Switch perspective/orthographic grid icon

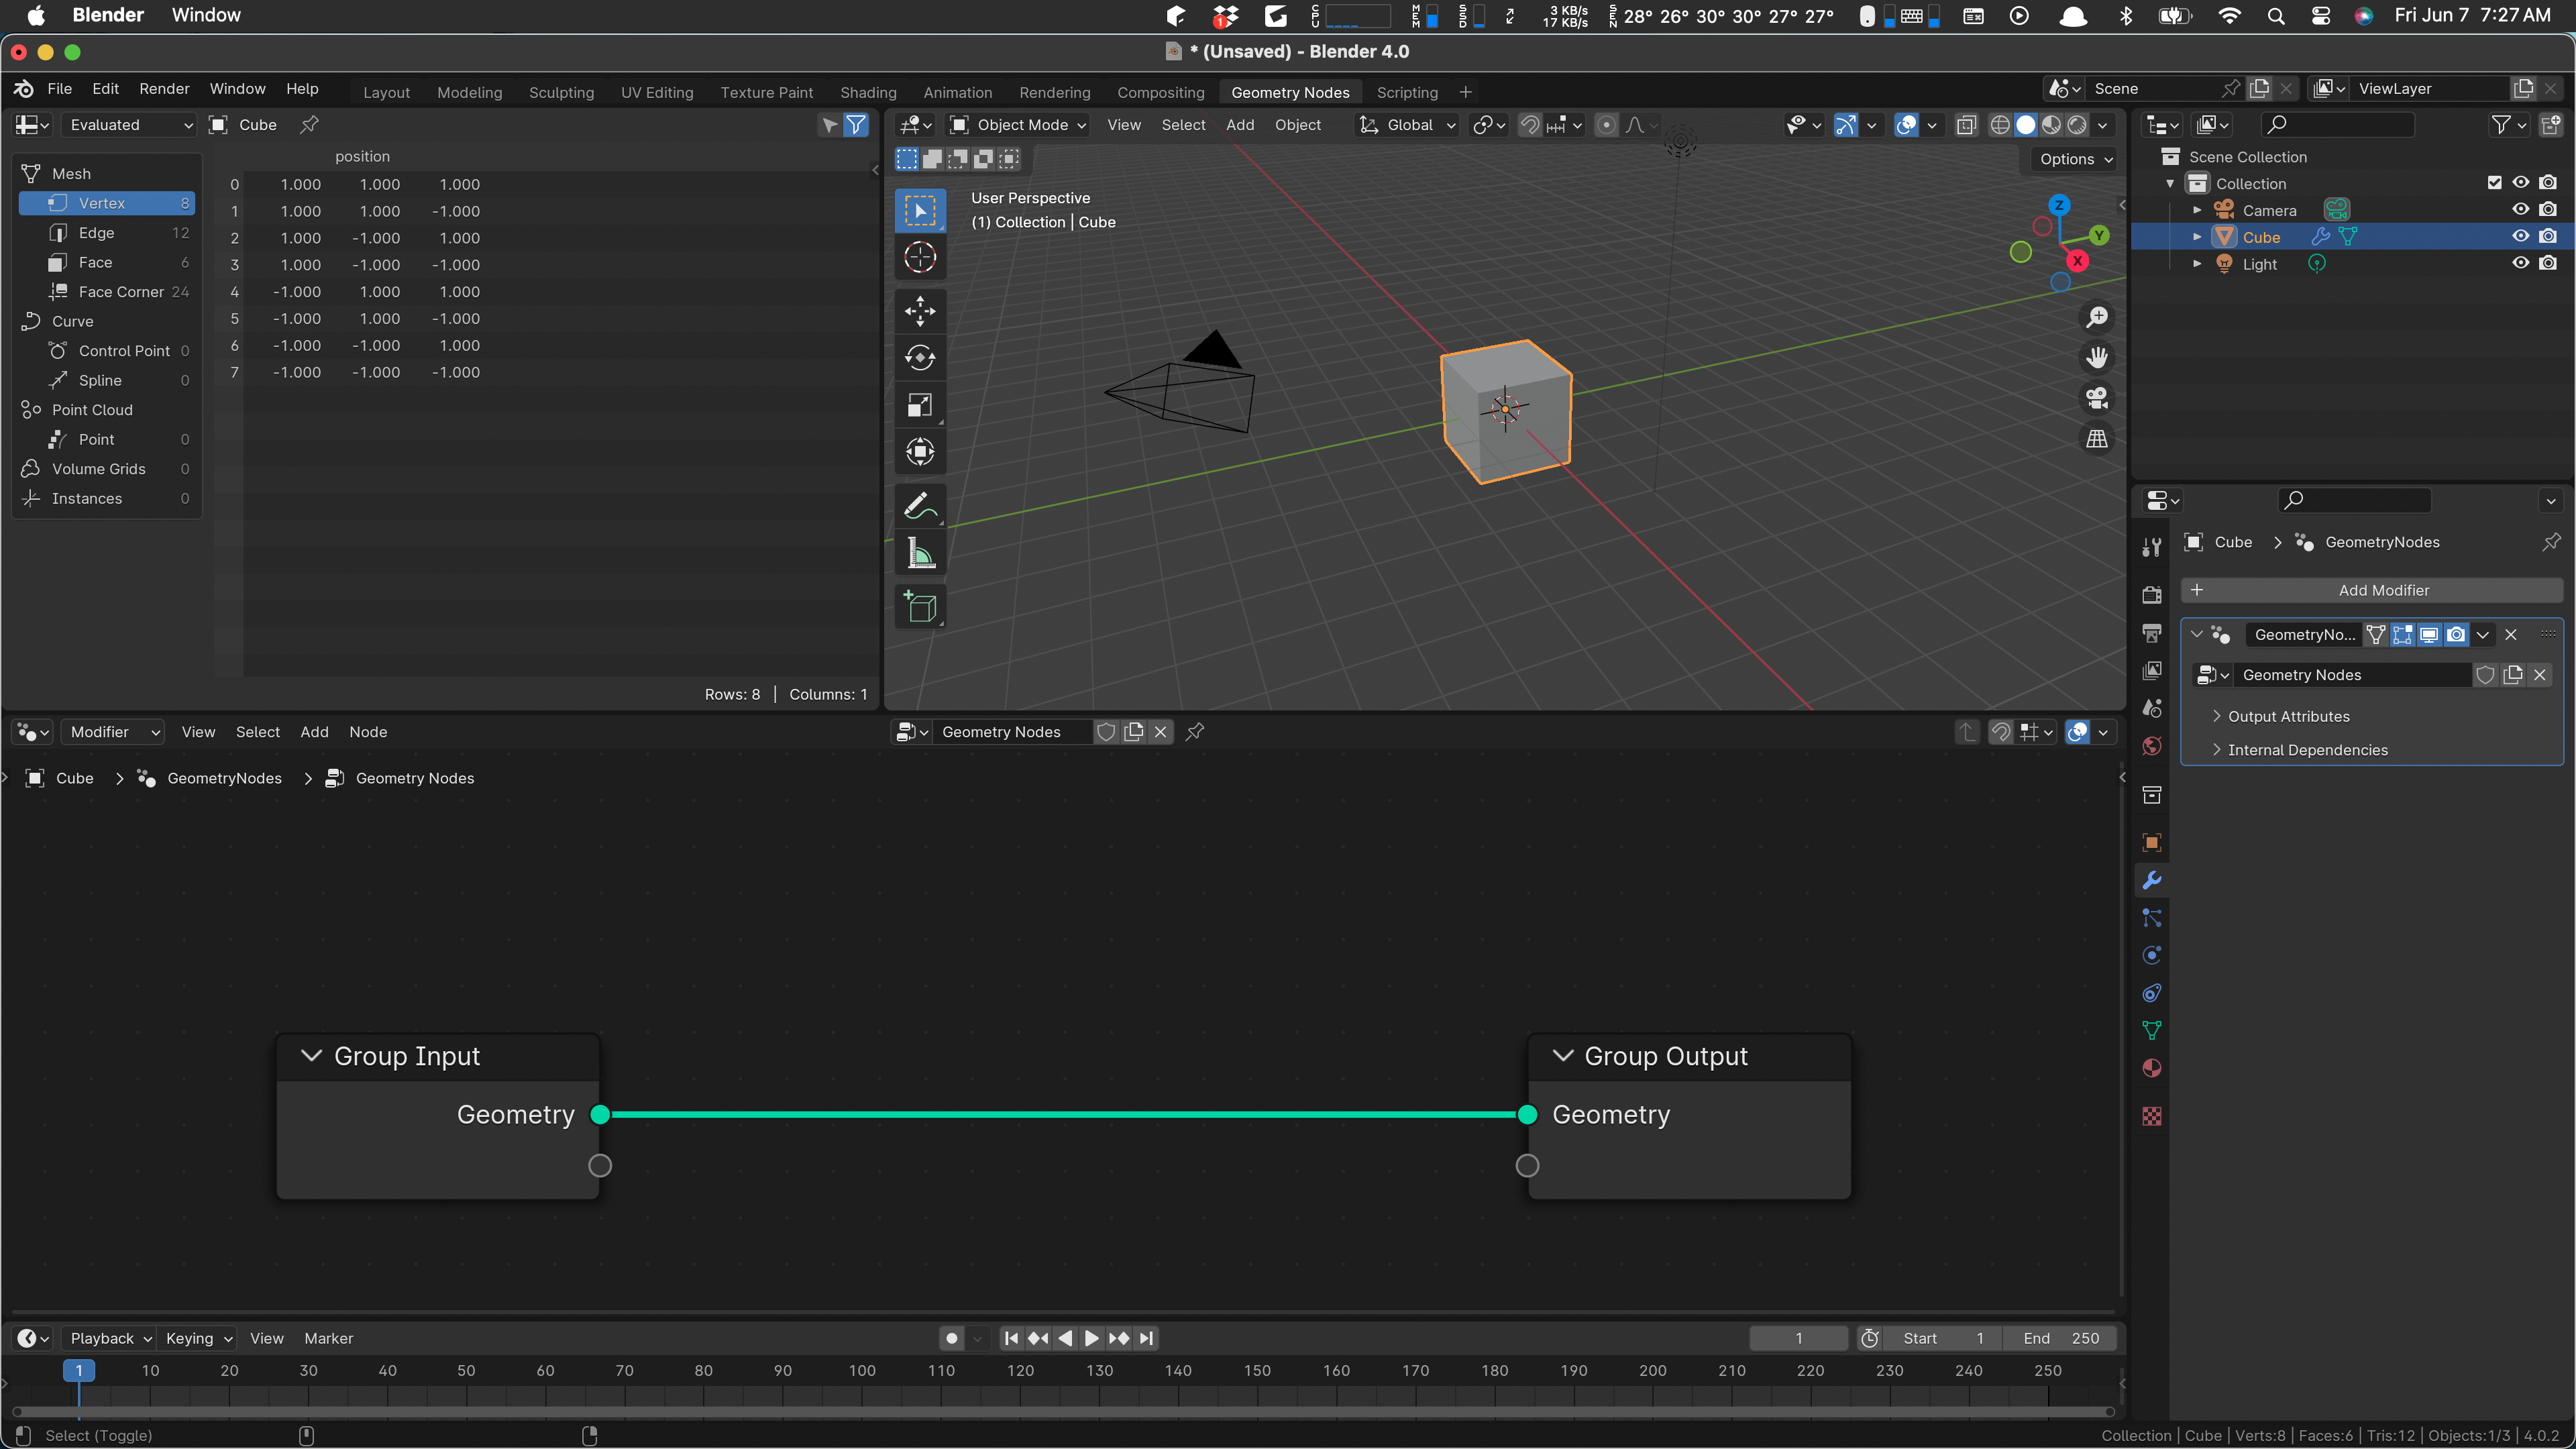click(x=2097, y=438)
